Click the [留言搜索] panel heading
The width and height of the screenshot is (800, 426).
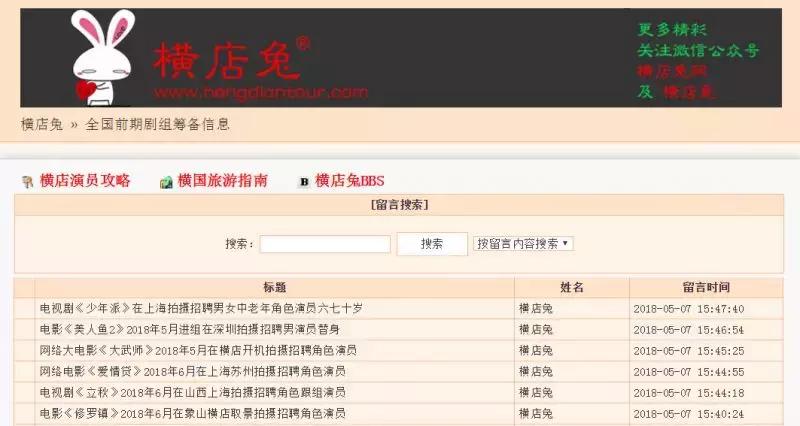[399, 205]
